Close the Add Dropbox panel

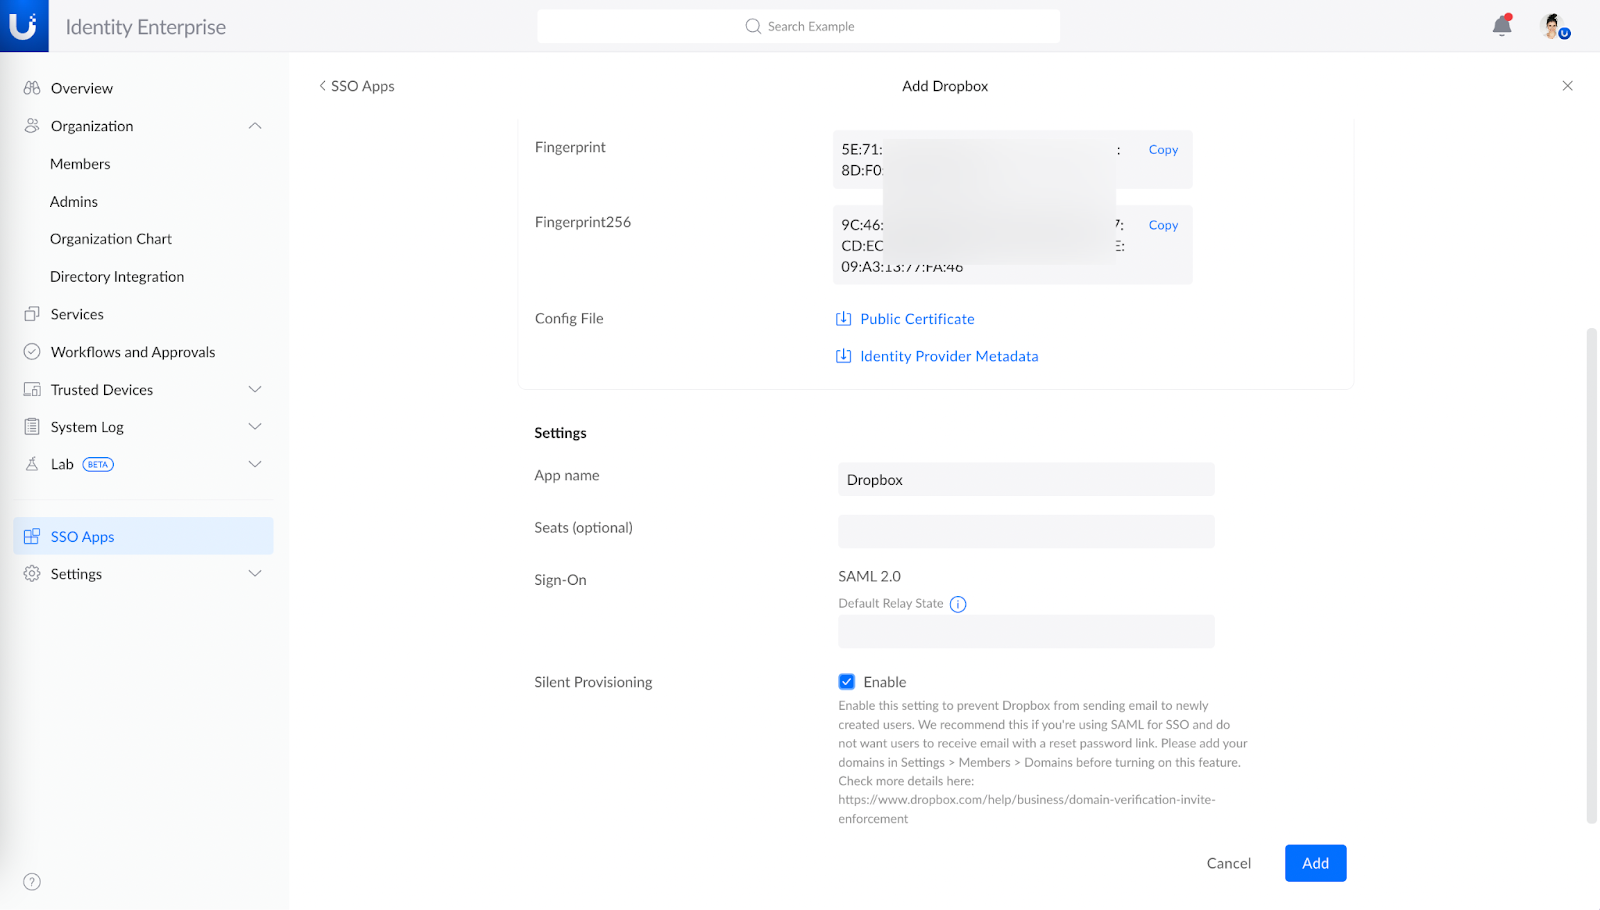(x=1567, y=86)
